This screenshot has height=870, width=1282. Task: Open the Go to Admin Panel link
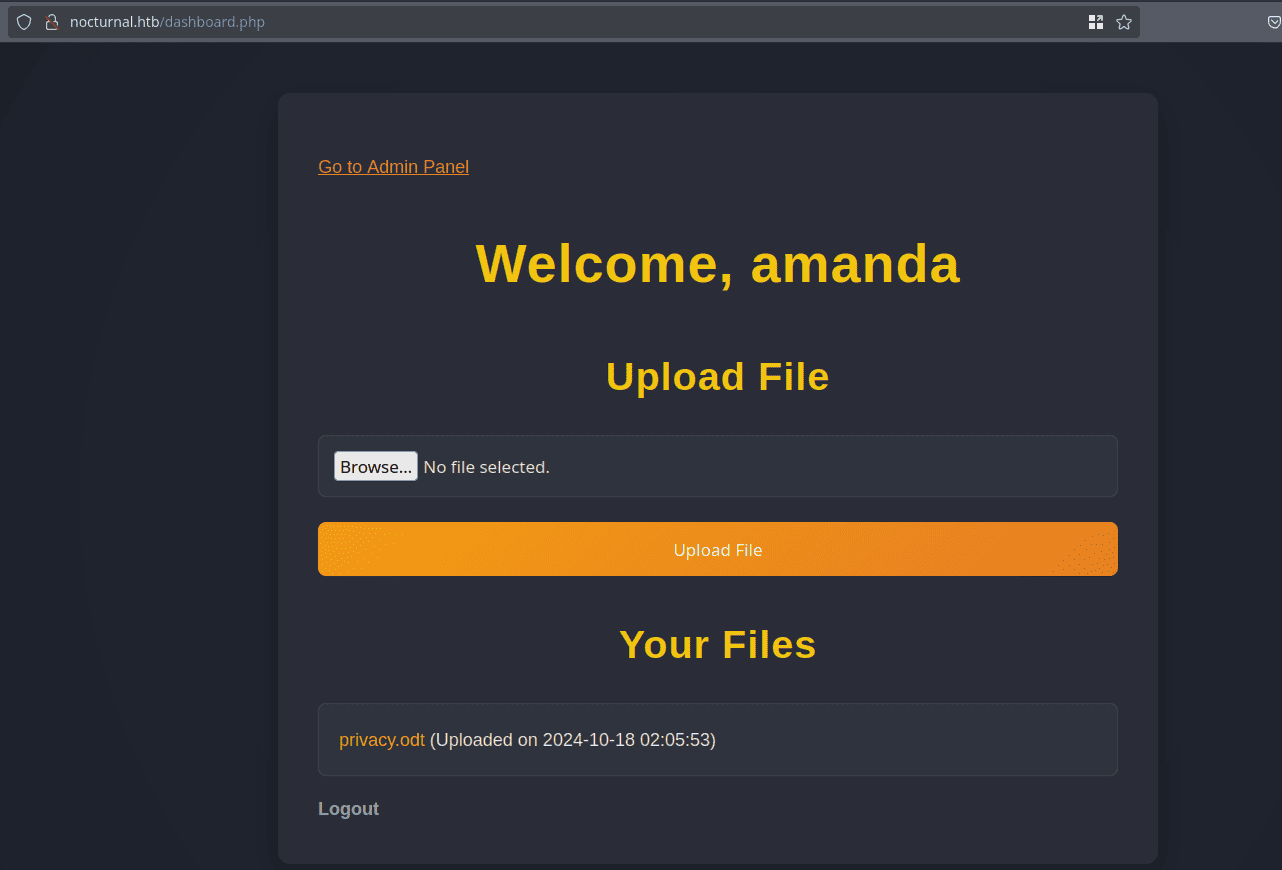click(x=393, y=167)
